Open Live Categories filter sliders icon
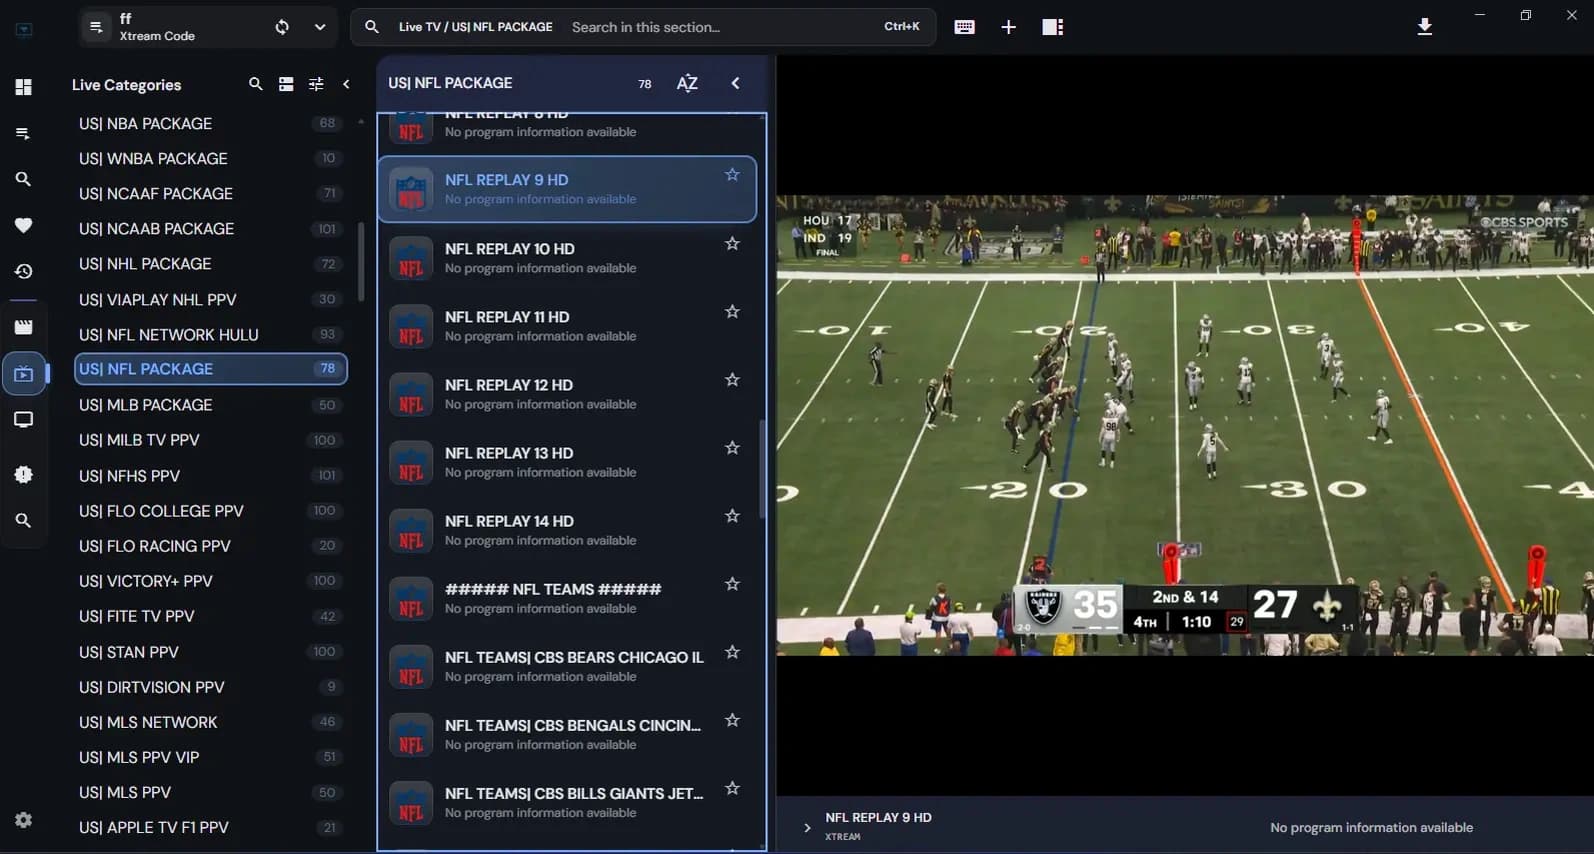 click(x=316, y=84)
